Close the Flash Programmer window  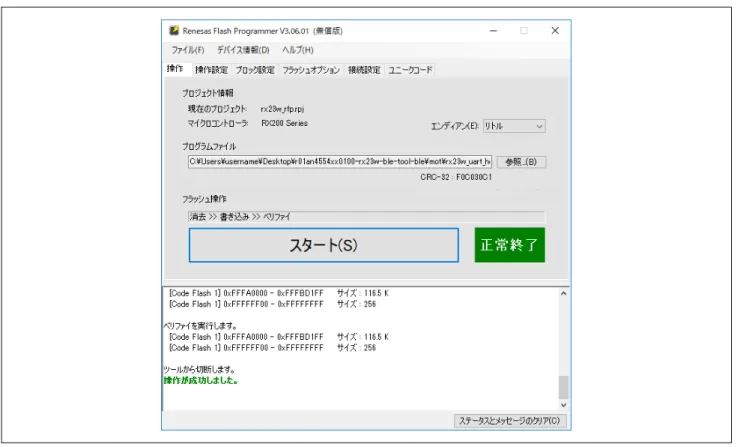click(x=555, y=31)
